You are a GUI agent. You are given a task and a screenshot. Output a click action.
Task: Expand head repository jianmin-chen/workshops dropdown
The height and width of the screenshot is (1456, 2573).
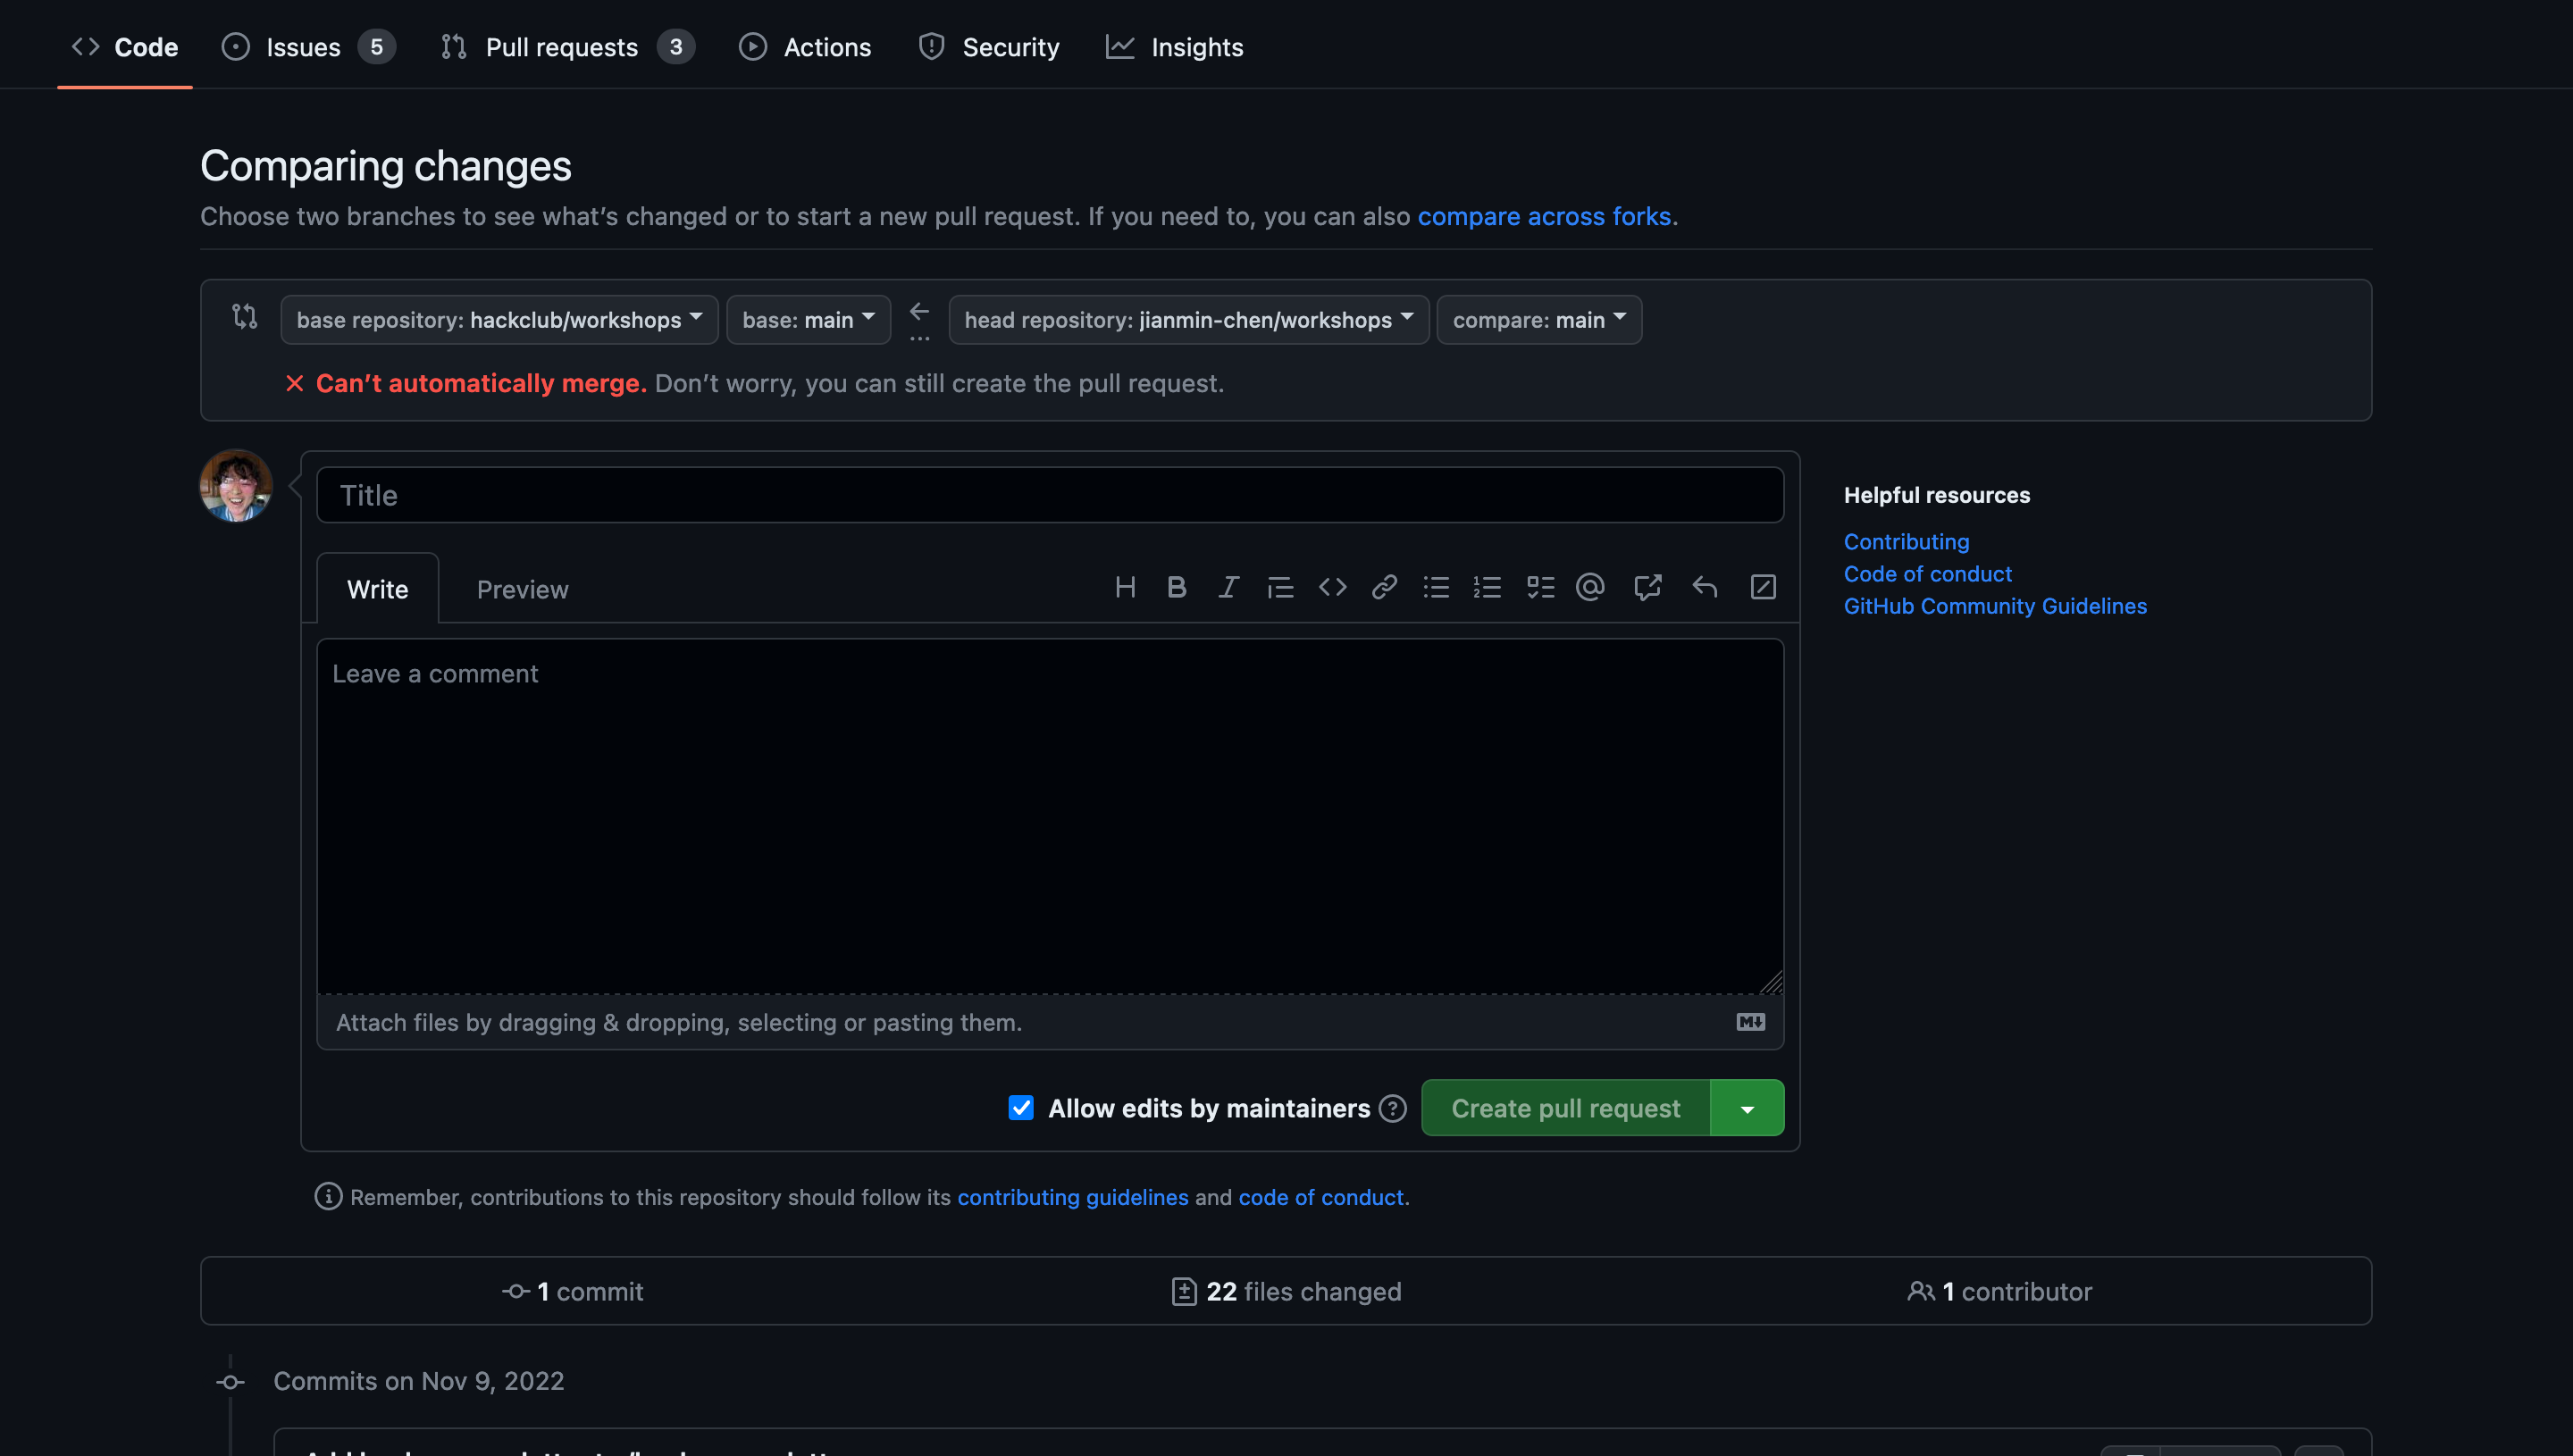(1187, 320)
